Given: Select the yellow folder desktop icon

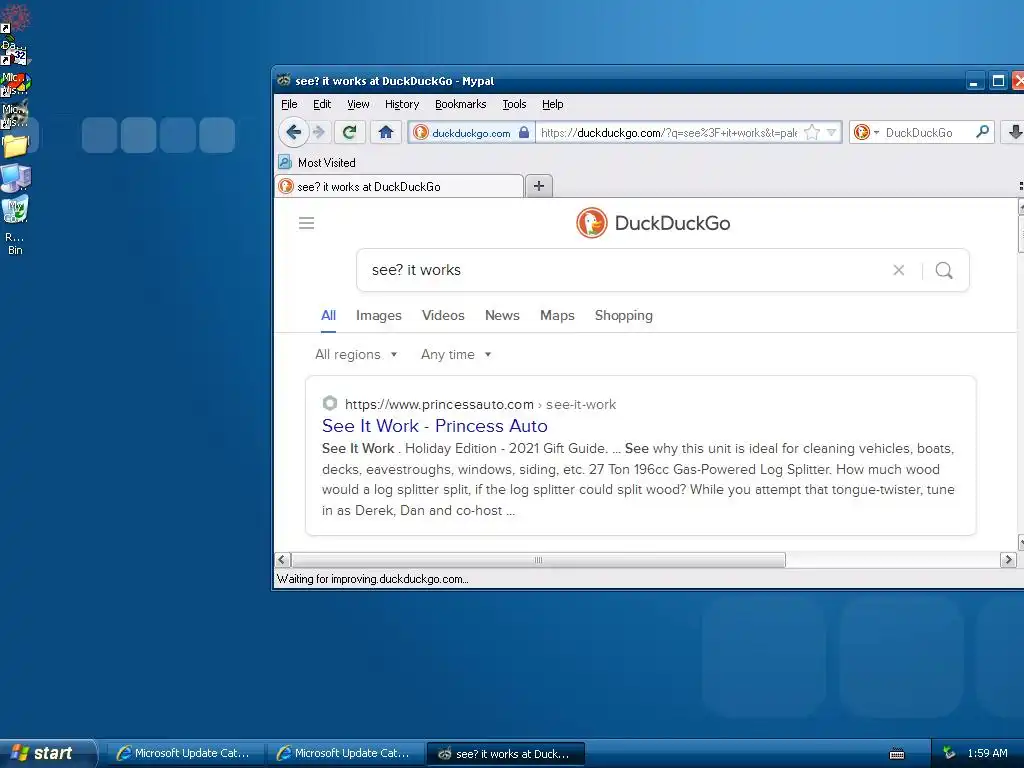Looking at the screenshot, I should pos(15,146).
